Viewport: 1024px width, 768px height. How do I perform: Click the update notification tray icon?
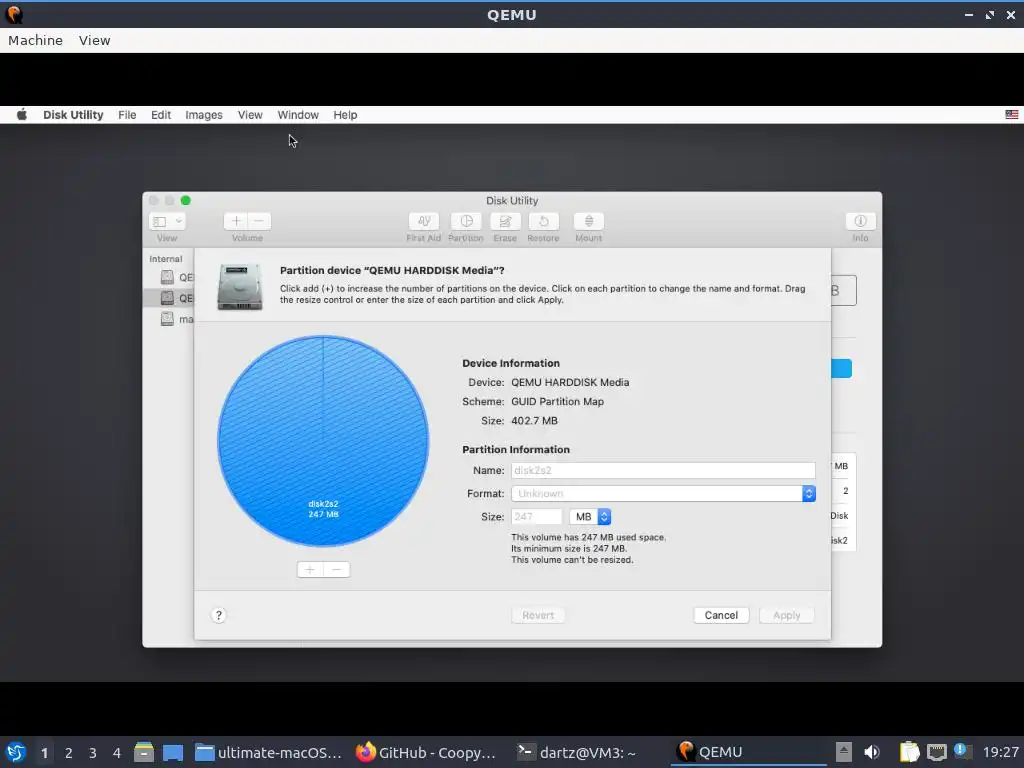(961, 751)
